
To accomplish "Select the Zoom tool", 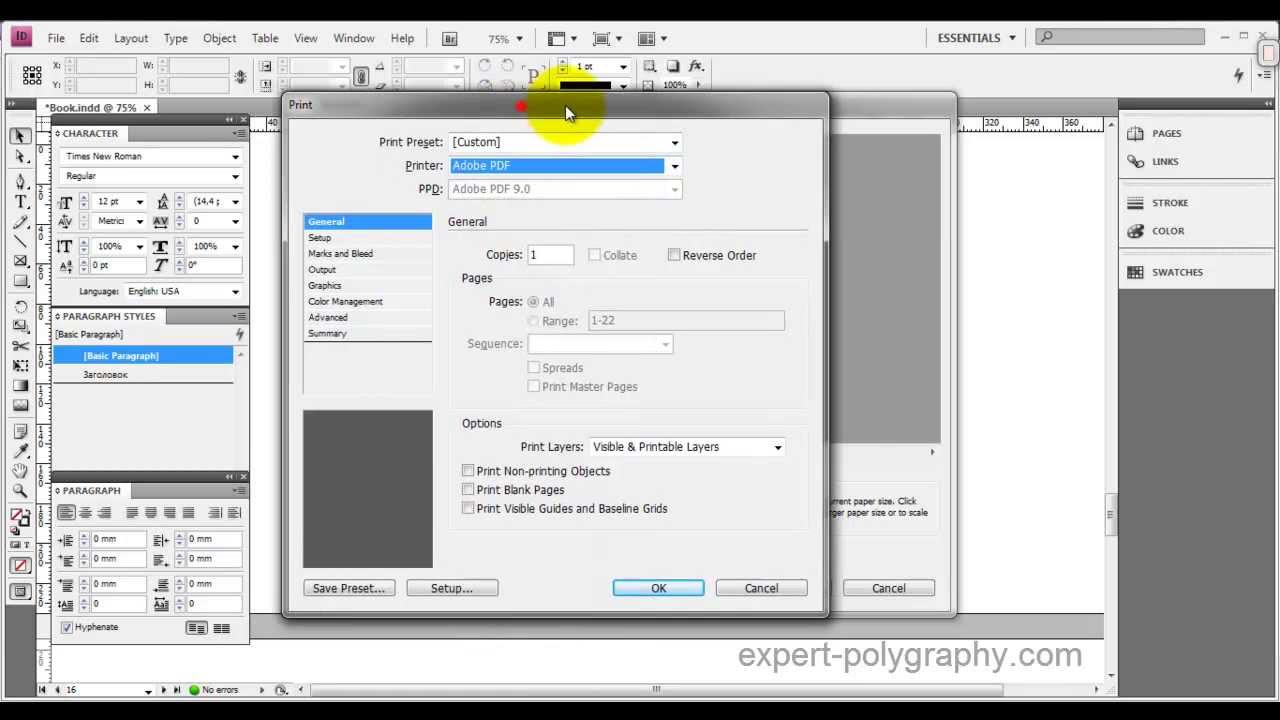I will click(x=20, y=491).
